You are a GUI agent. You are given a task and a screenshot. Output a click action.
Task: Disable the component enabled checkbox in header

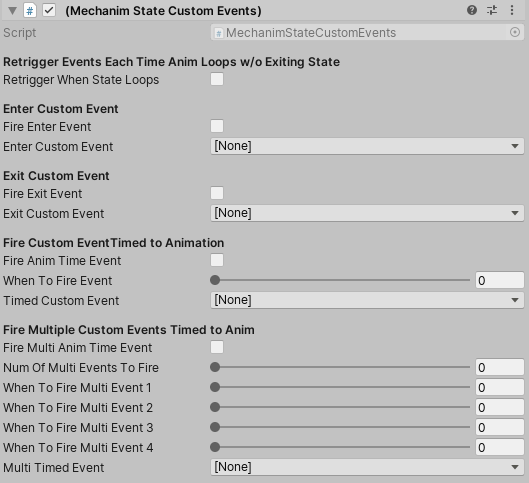pyautogui.click(x=49, y=10)
